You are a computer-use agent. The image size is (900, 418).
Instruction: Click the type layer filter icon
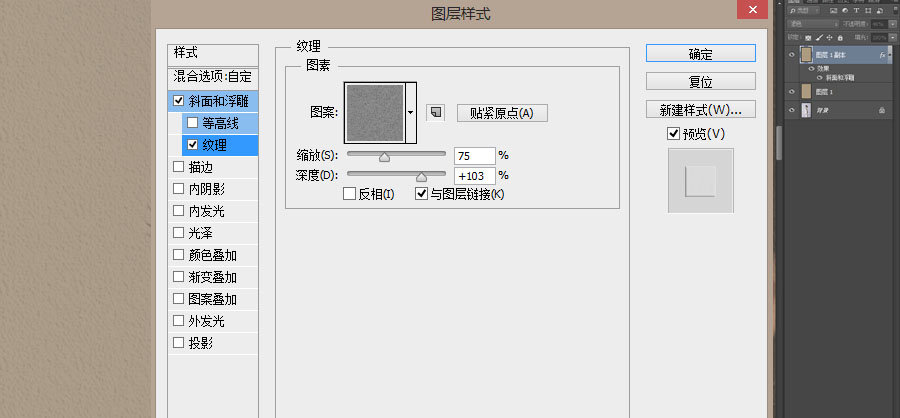pyautogui.click(x=856, y=10)
